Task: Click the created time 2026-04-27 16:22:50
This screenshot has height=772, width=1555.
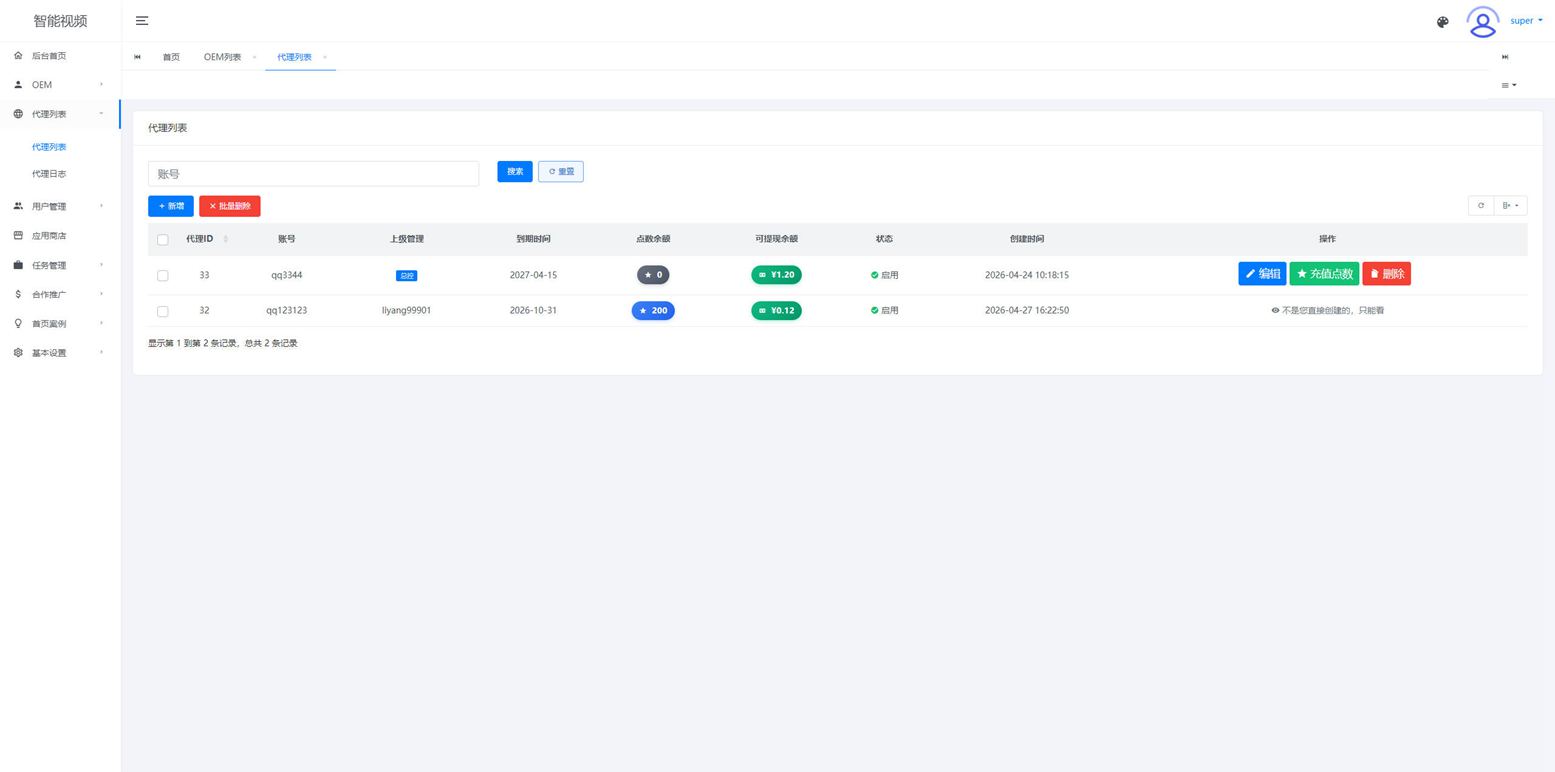Action: (x=1026, y=311)
